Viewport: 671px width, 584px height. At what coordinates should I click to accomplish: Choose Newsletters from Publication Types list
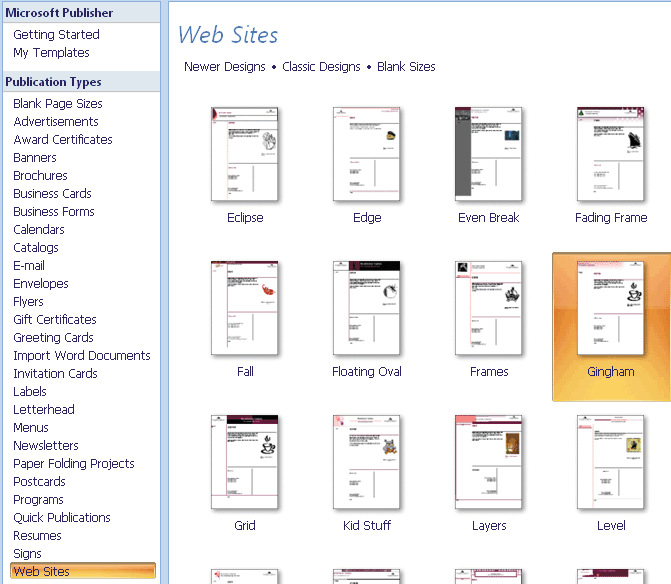click(46, 445)
